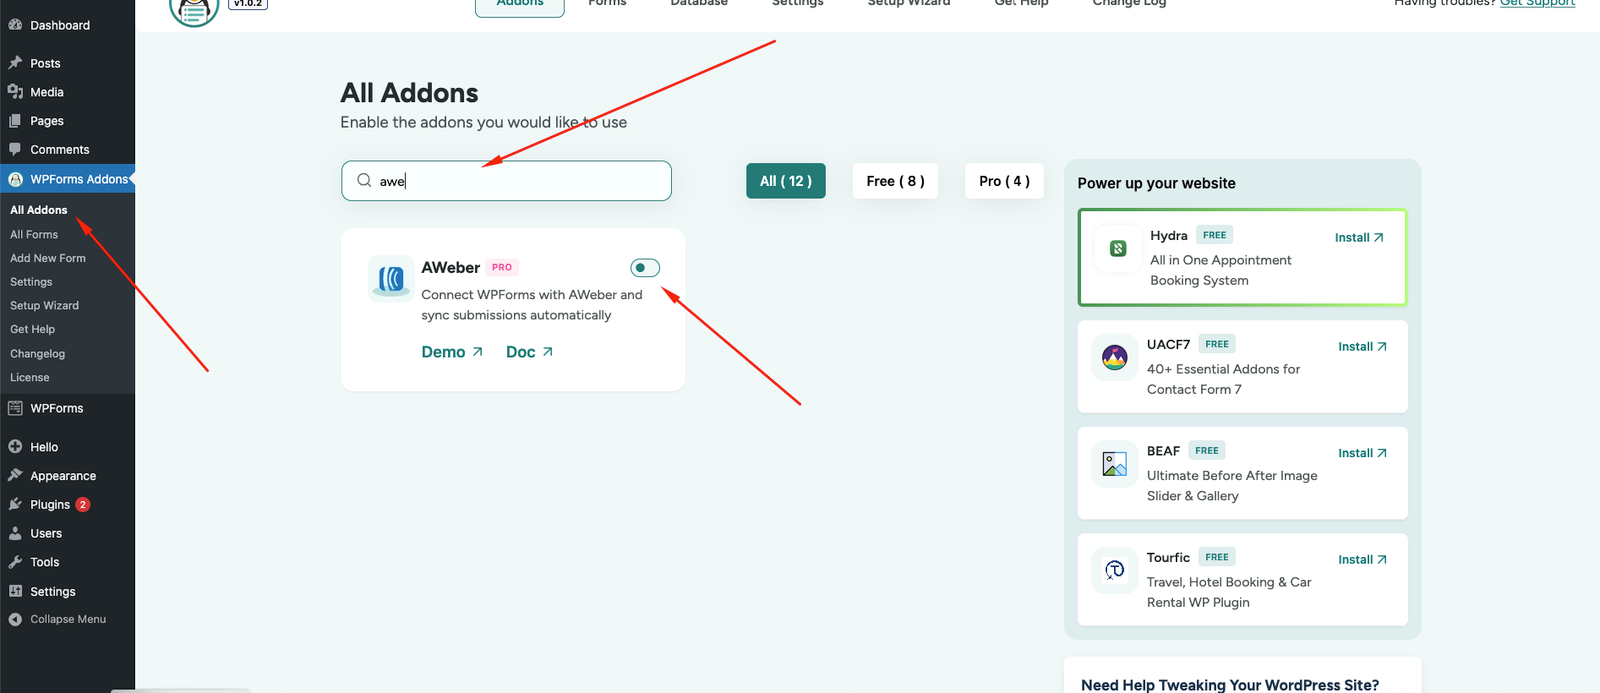Open the AWeber Doc link
Image resolution: width=1600 pixels, height=693 pixels.
point(529,352)
